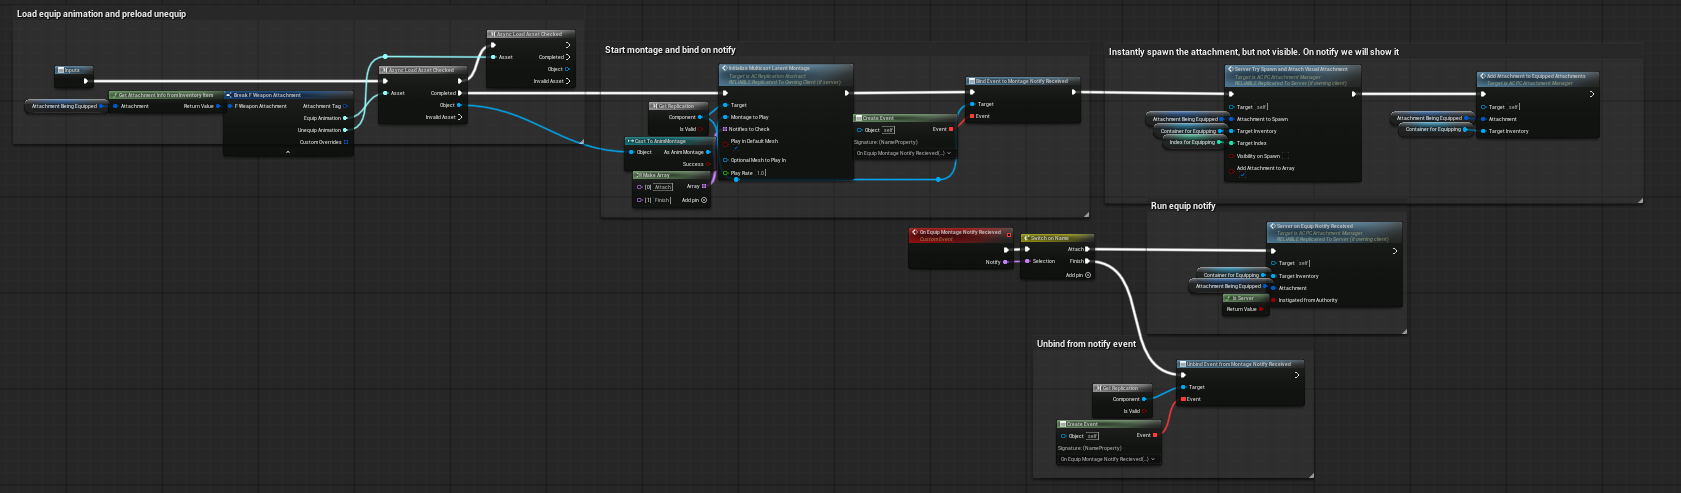Collapse Break F Weapon Attachment node pins

pos(288,152)
